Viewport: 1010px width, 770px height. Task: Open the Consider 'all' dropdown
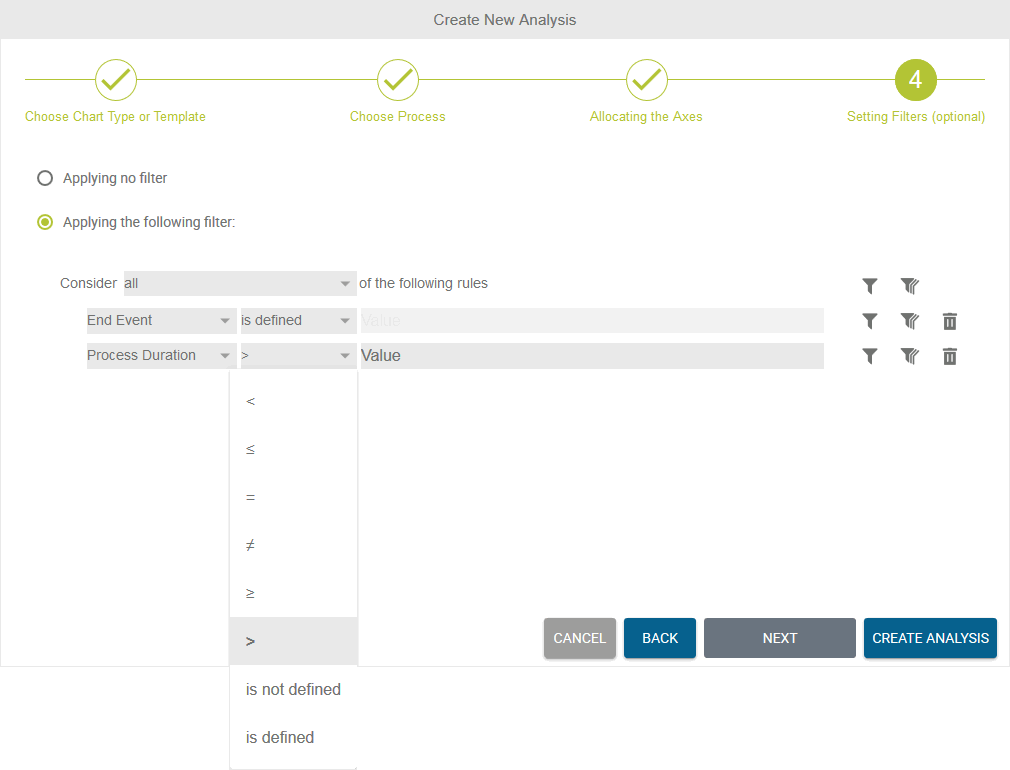click(x=239, y=284)
